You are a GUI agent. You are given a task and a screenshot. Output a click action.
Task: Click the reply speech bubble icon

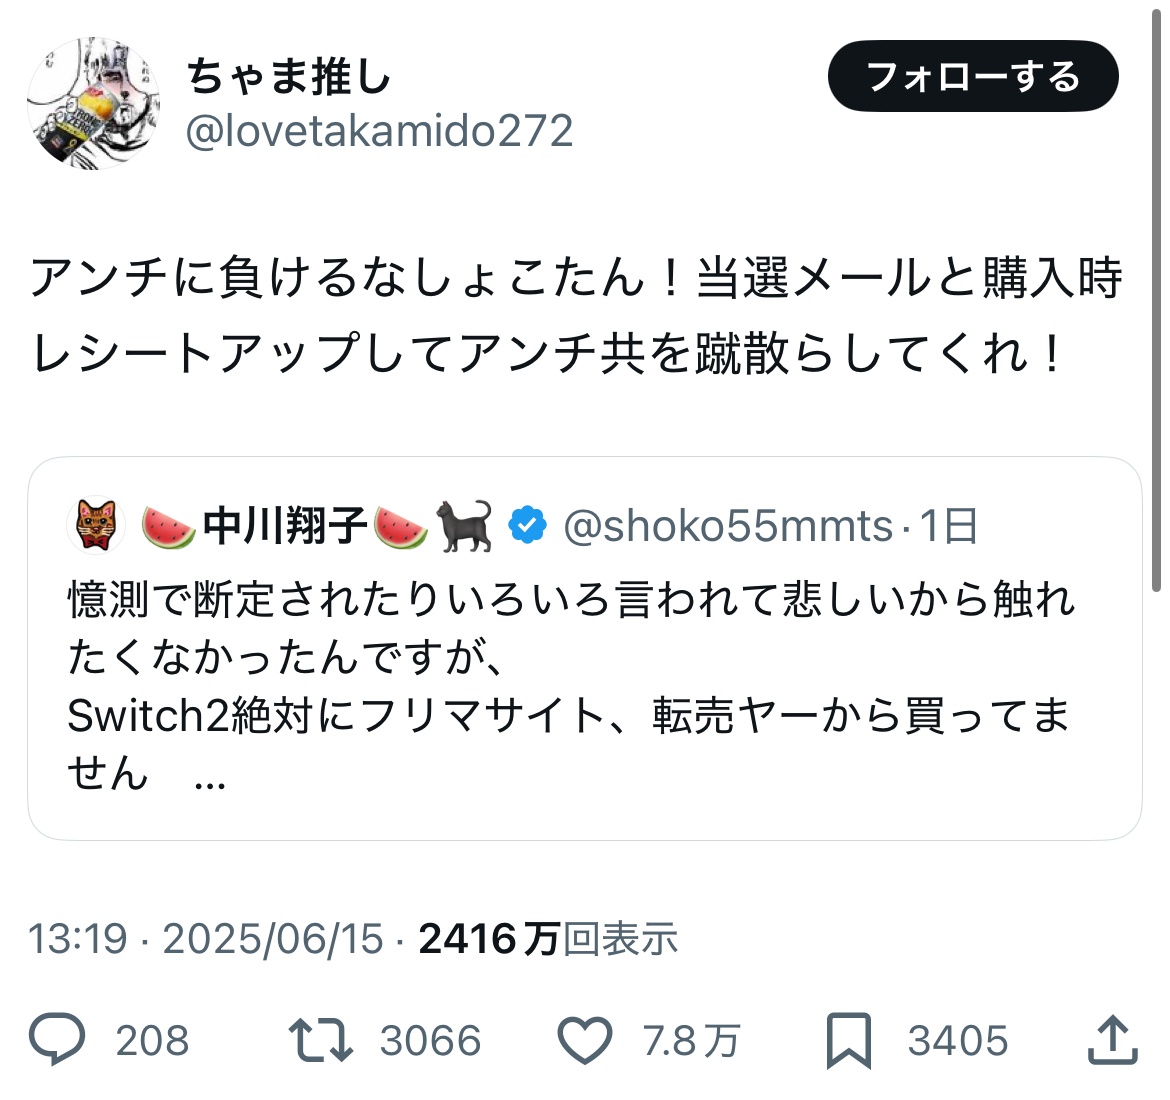pos(58,1040)
